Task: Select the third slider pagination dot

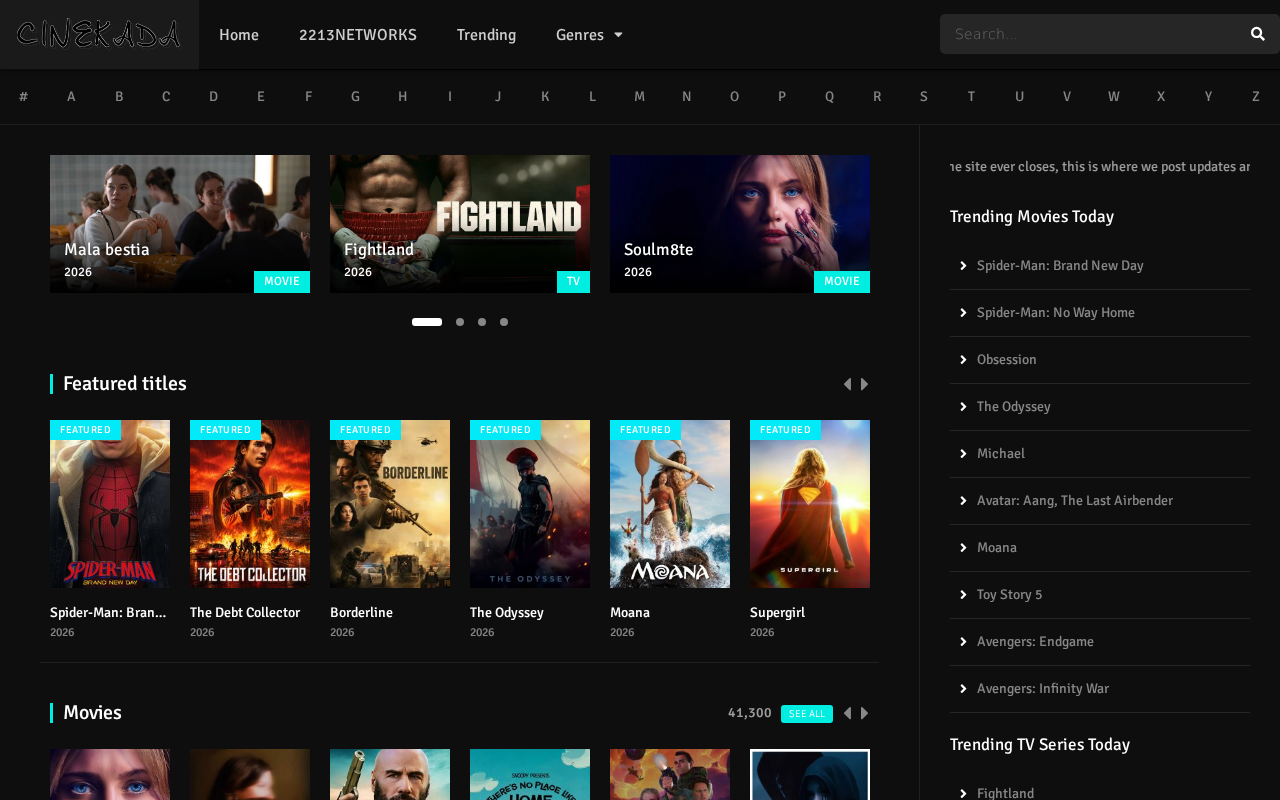Action: click(482, 322)
